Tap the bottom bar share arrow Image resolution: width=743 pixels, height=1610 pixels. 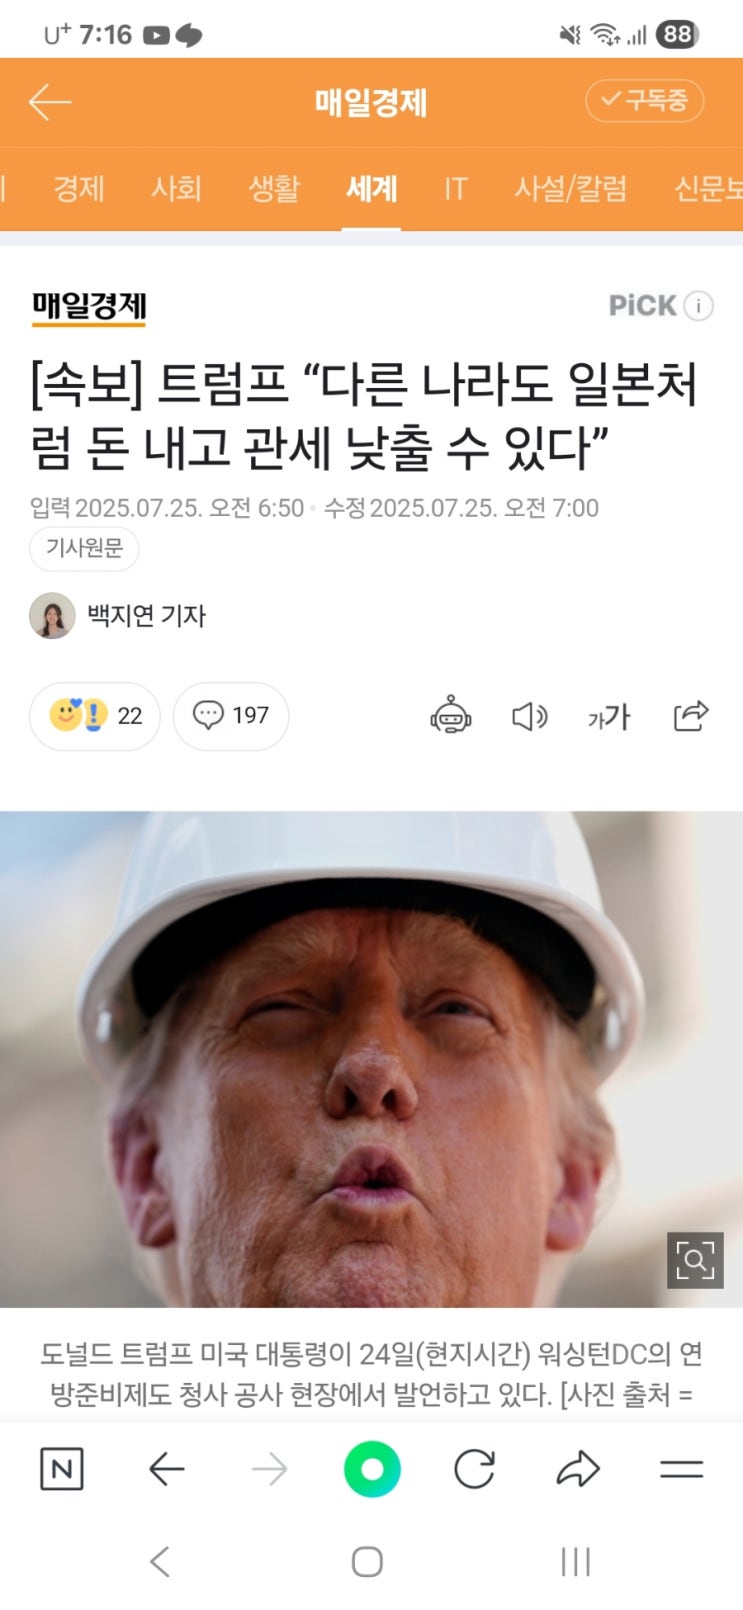click(577, 1469)
